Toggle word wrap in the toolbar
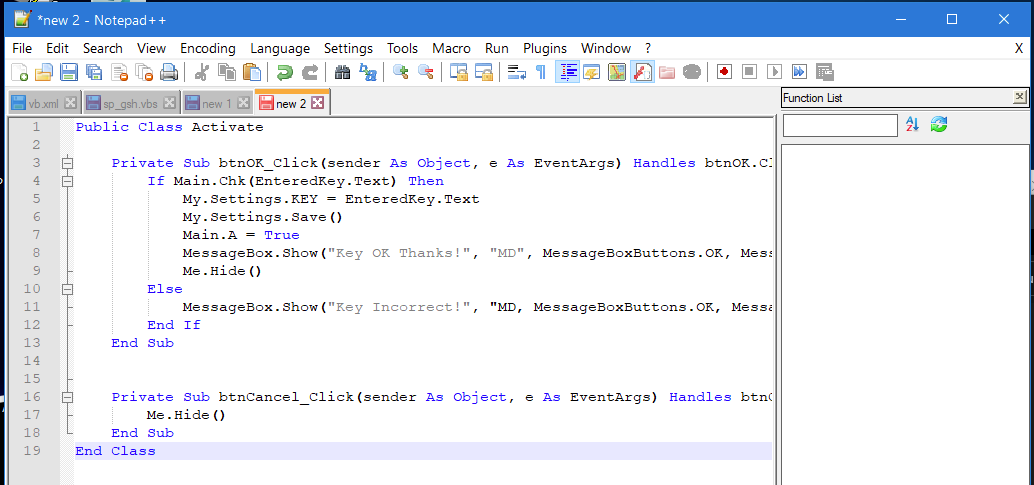 [517, 72]
